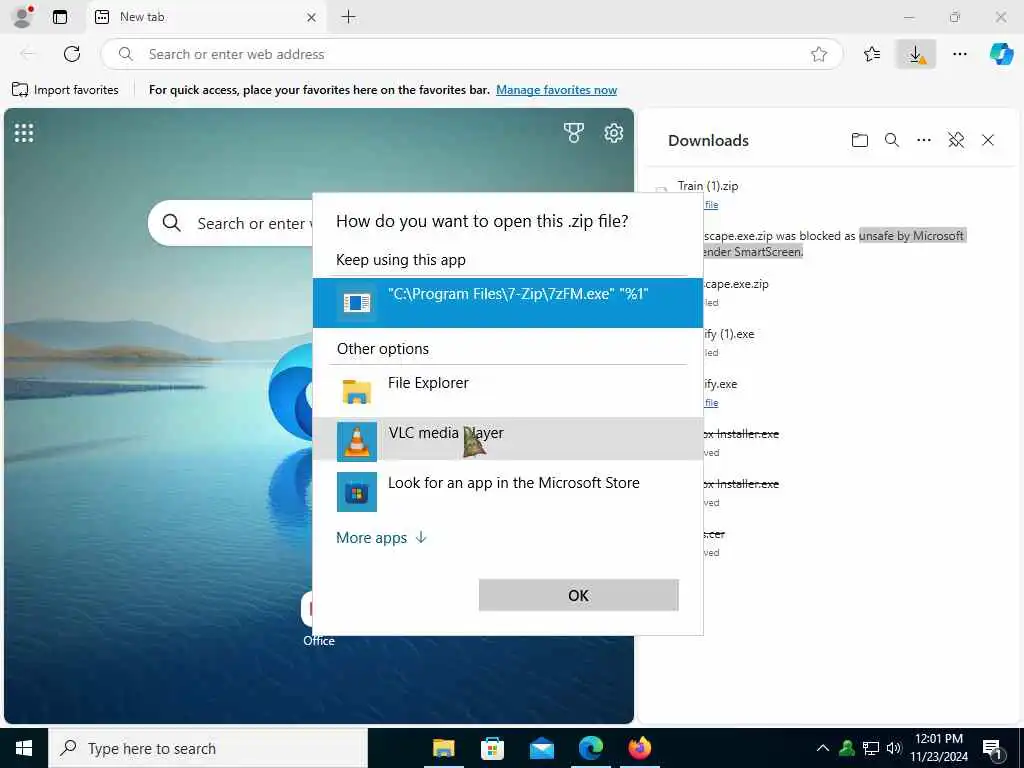Show hidden tray icons chevron
Screen dimensions: 1024x768
pyautogui.click(x=823, y=748)
